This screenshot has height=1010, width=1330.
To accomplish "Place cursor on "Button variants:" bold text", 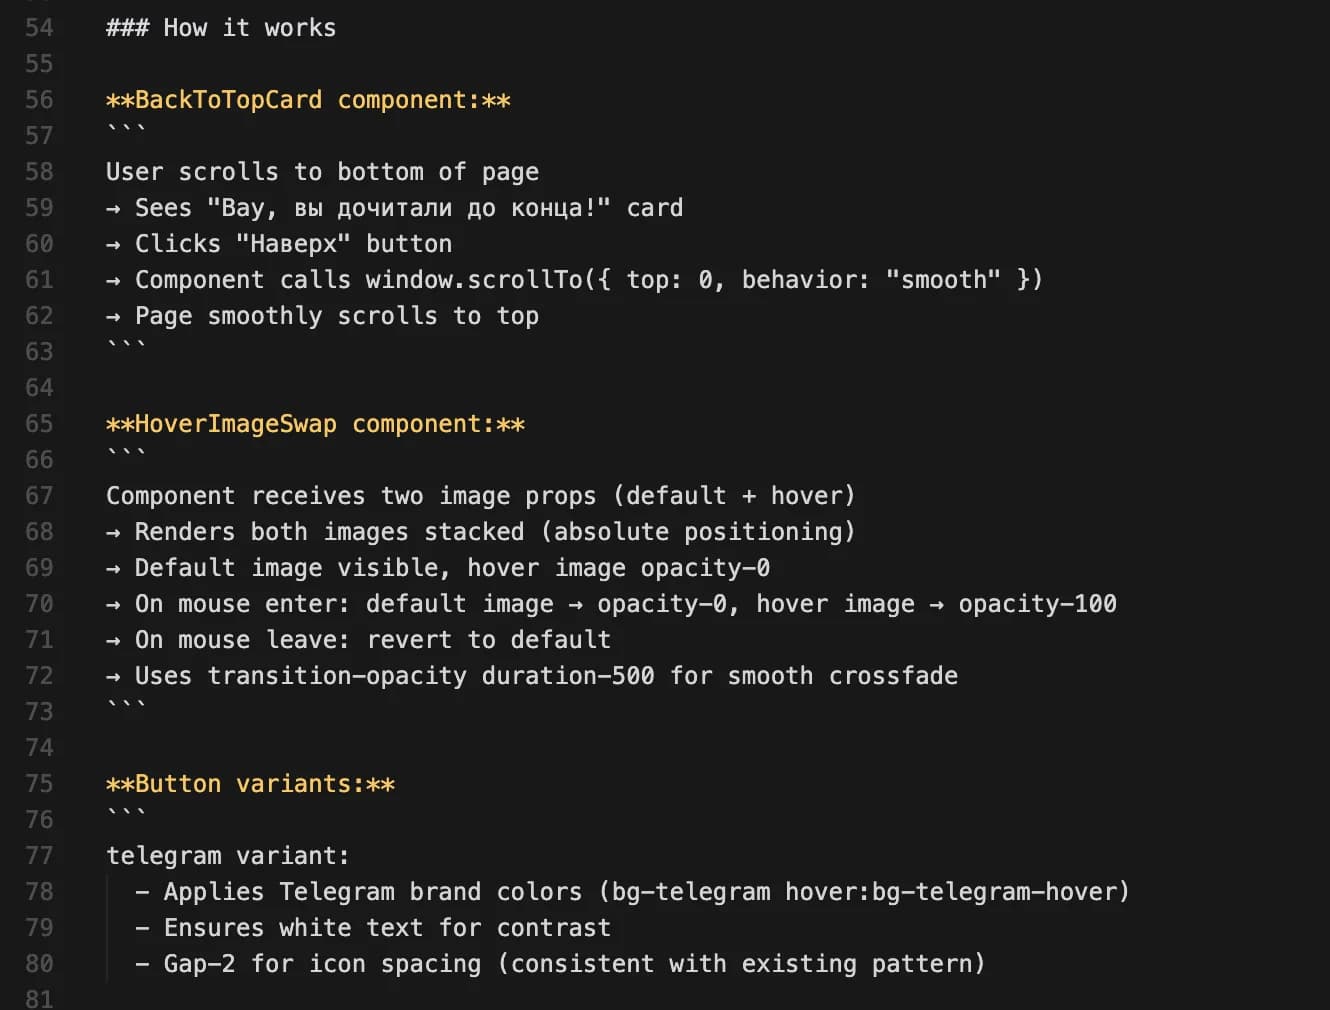I will pos(250,784).
